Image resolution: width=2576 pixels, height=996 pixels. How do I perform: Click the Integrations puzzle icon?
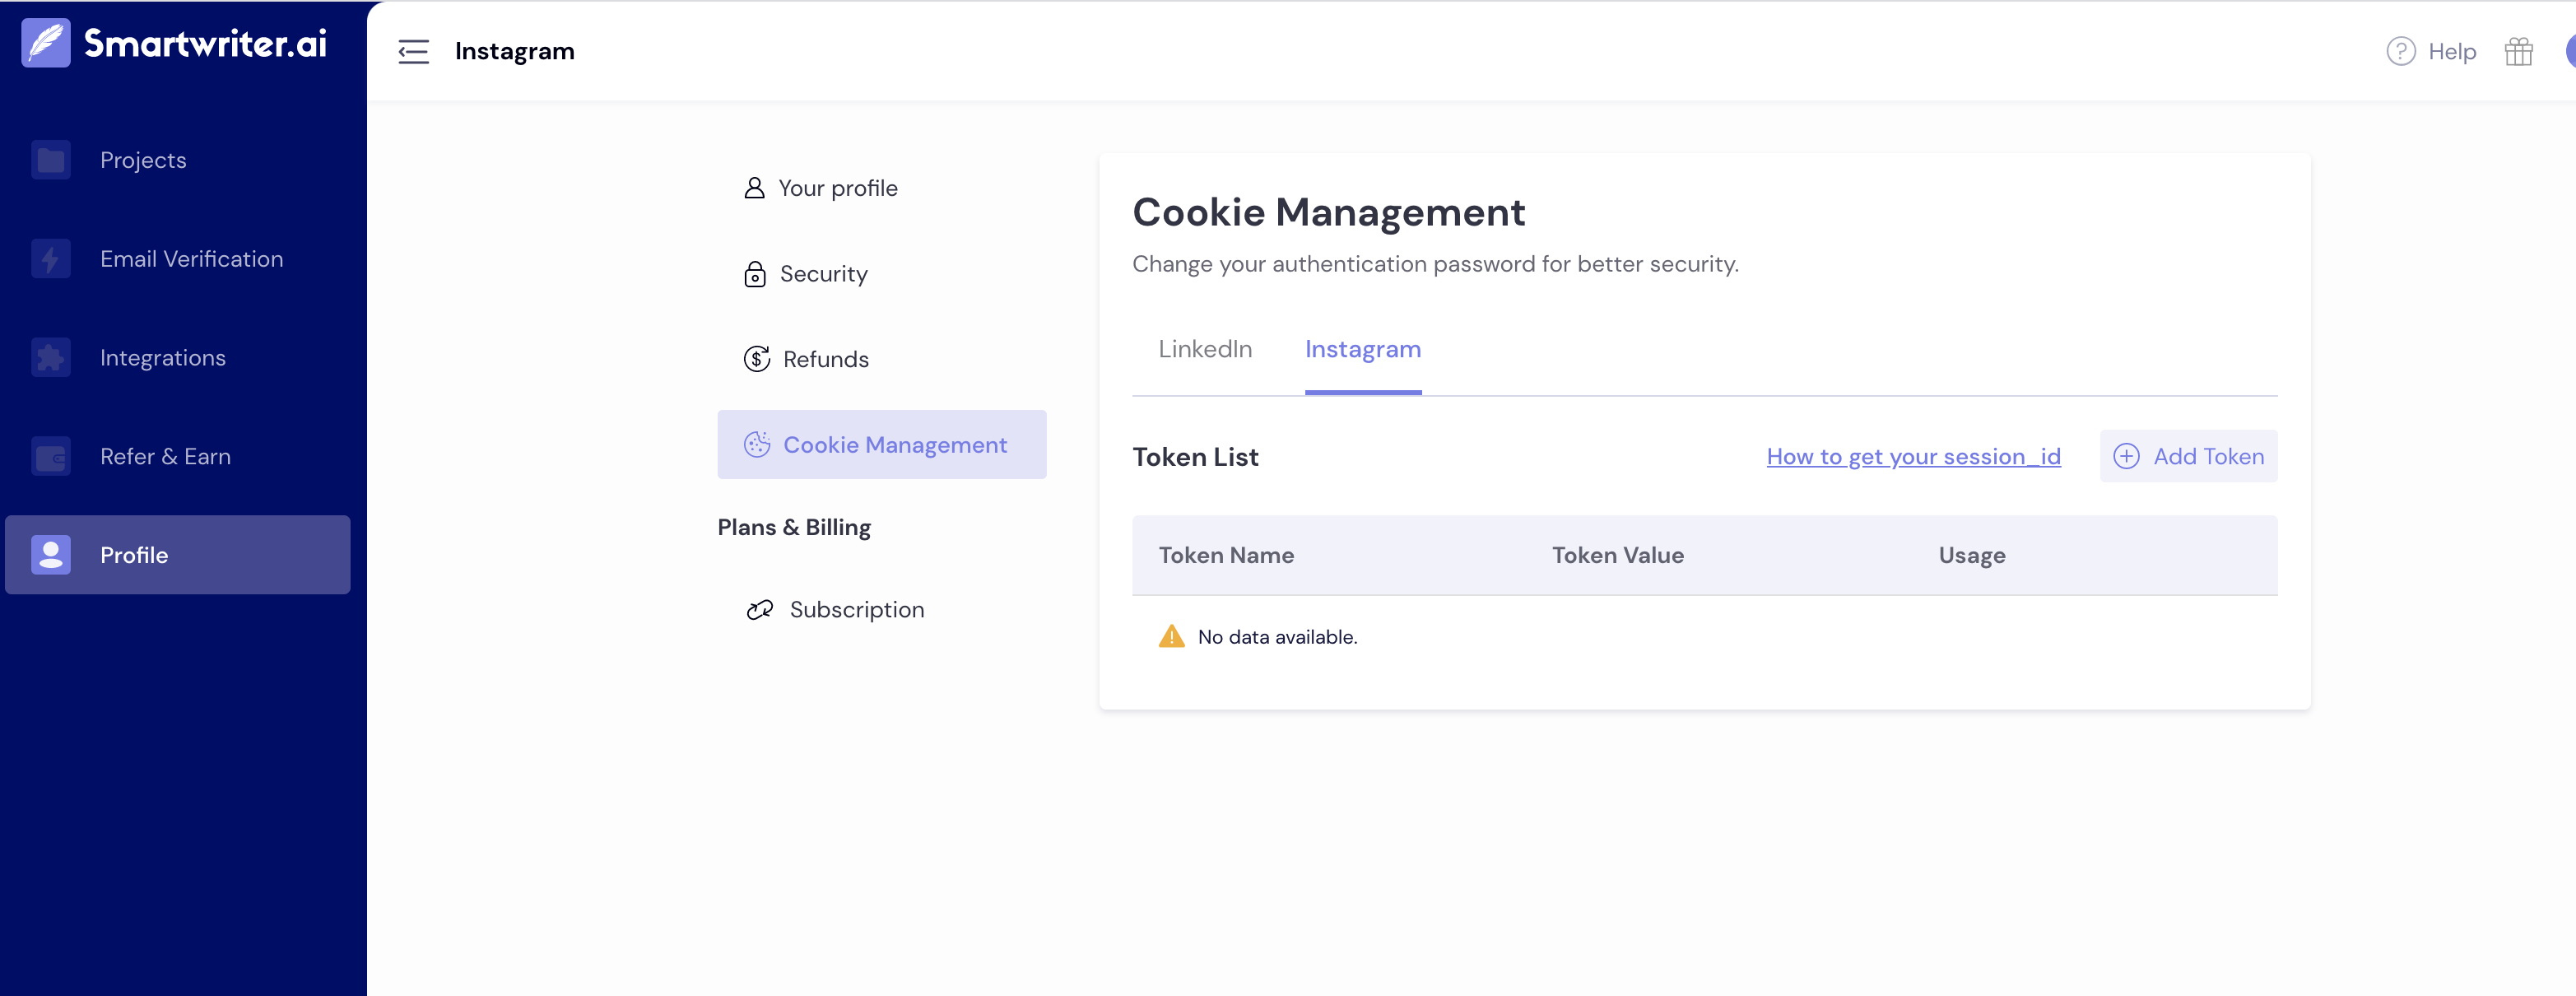49,357
